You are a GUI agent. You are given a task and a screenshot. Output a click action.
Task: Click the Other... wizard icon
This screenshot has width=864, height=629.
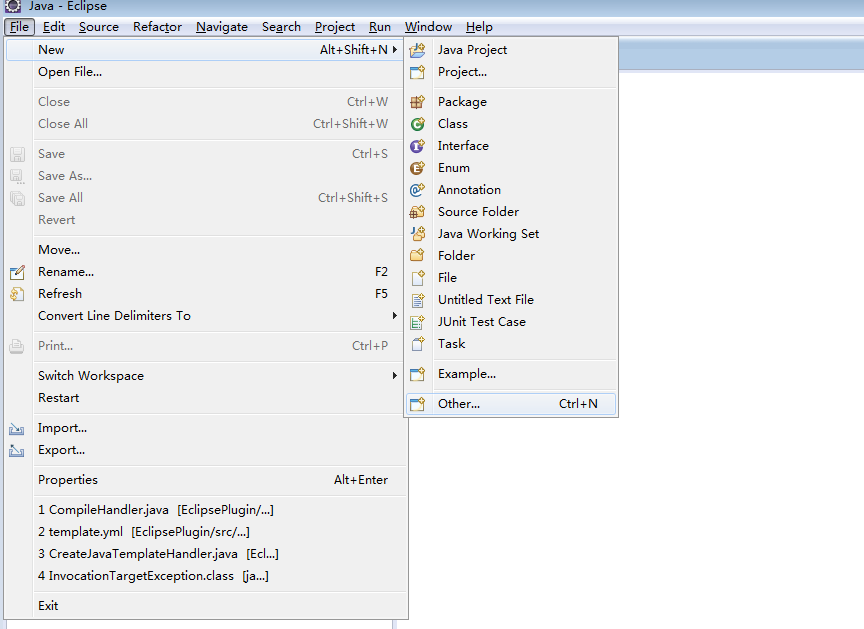418,404
